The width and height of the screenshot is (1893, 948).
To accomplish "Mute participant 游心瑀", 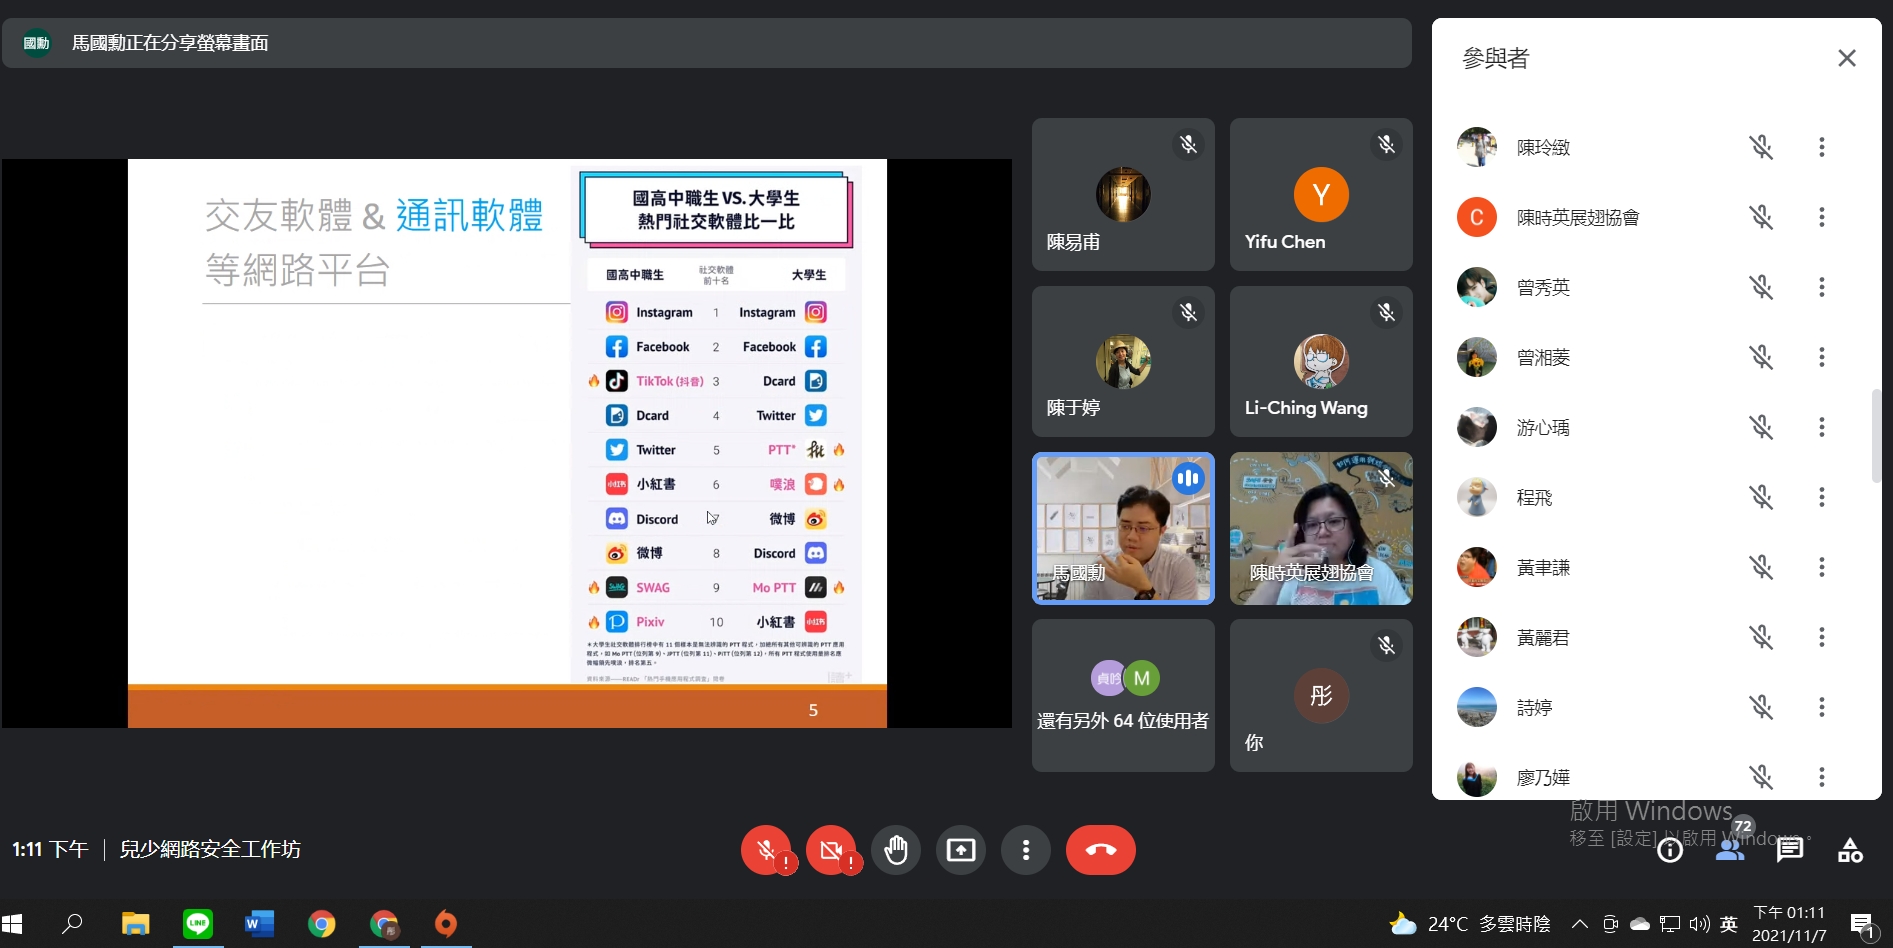I will (x=1761, y=427).
